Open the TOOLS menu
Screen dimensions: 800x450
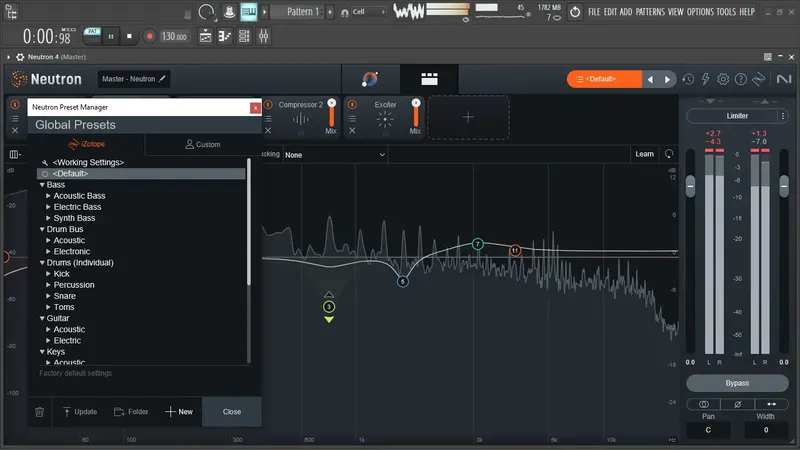[726, 12]
